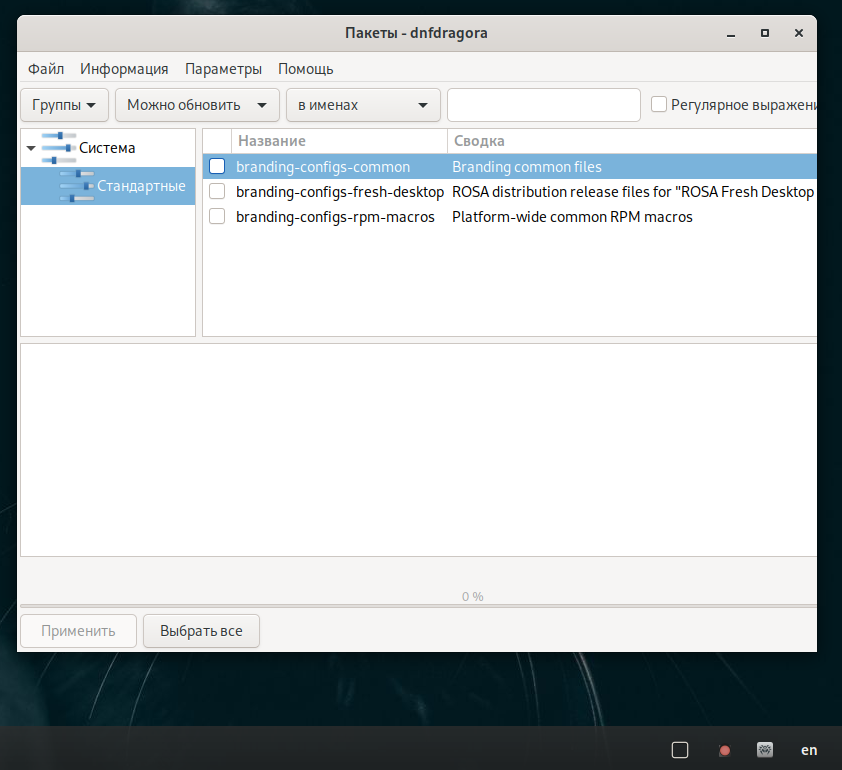Open the Группы view dropdown
The width and height of the screenshot is (842, 770).
tap(64, 105)
